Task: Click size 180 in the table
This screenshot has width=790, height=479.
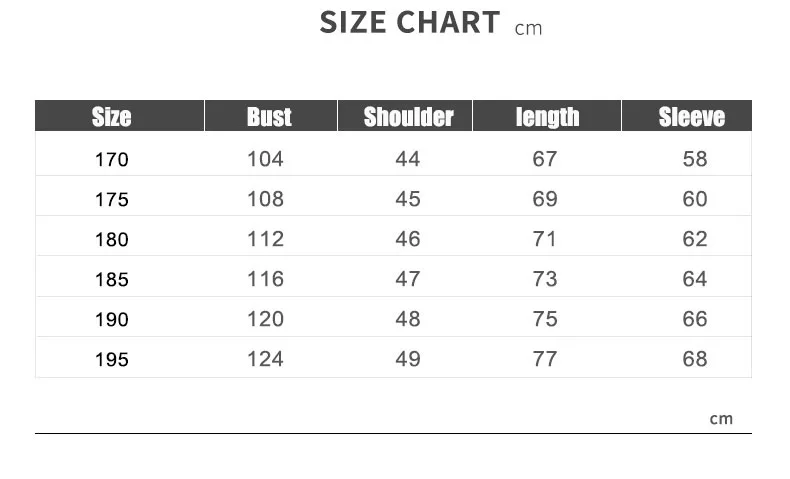Action: coord(112,239)
